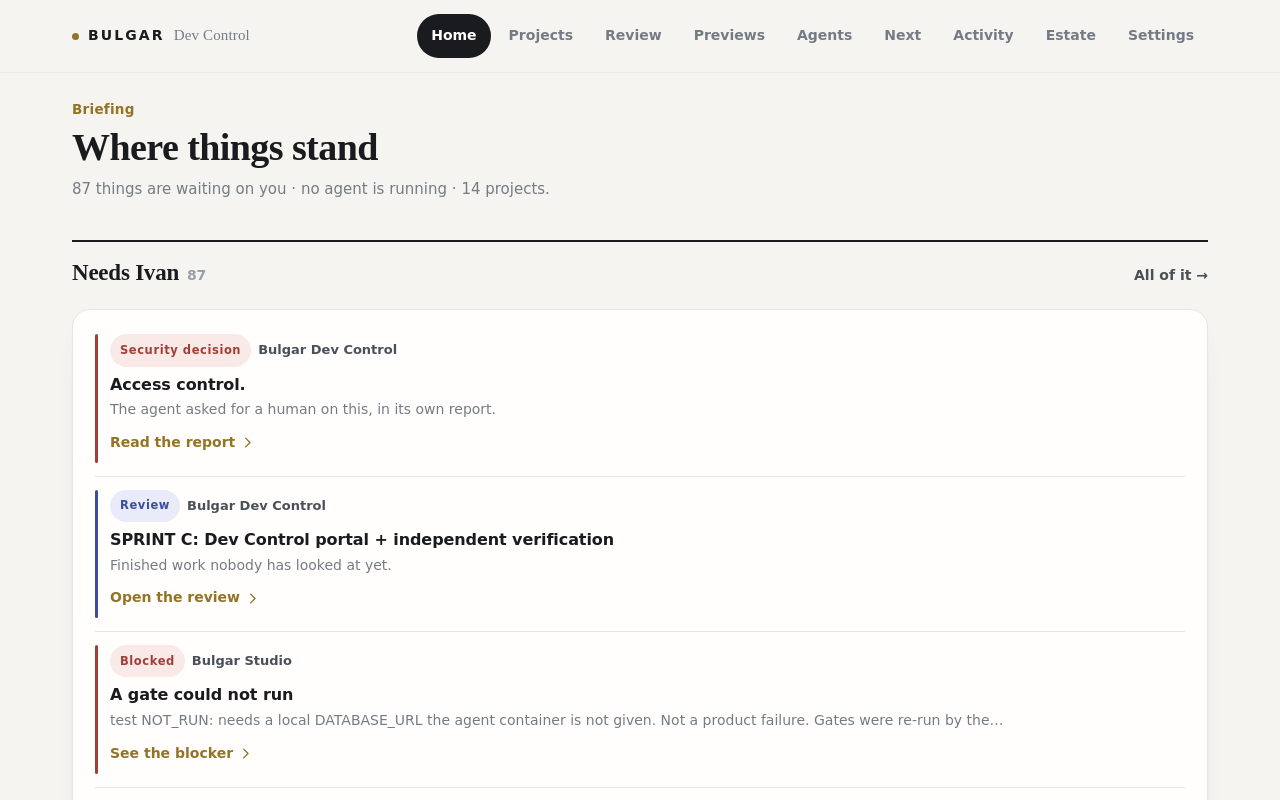Click 'Dev Control' subtitle in header
This screenshot has height=800, width=1280.
[212, 35]
